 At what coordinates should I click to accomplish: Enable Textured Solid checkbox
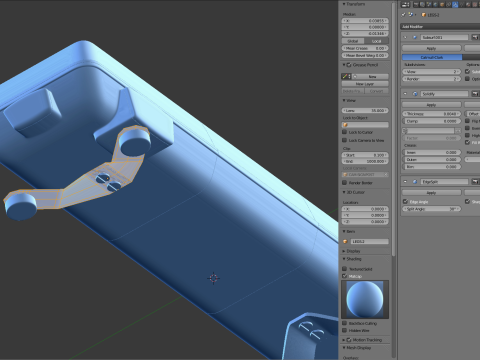tap(345, 269)
